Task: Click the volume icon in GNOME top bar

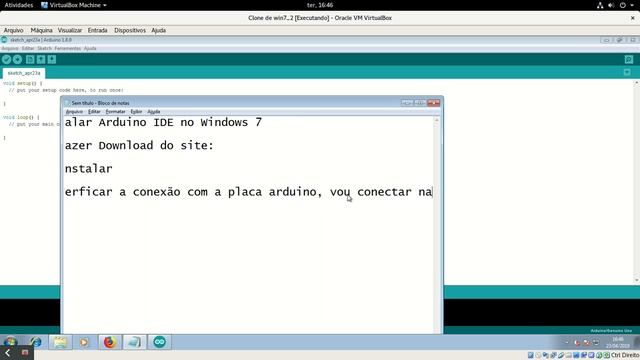Action: (611, 5)
